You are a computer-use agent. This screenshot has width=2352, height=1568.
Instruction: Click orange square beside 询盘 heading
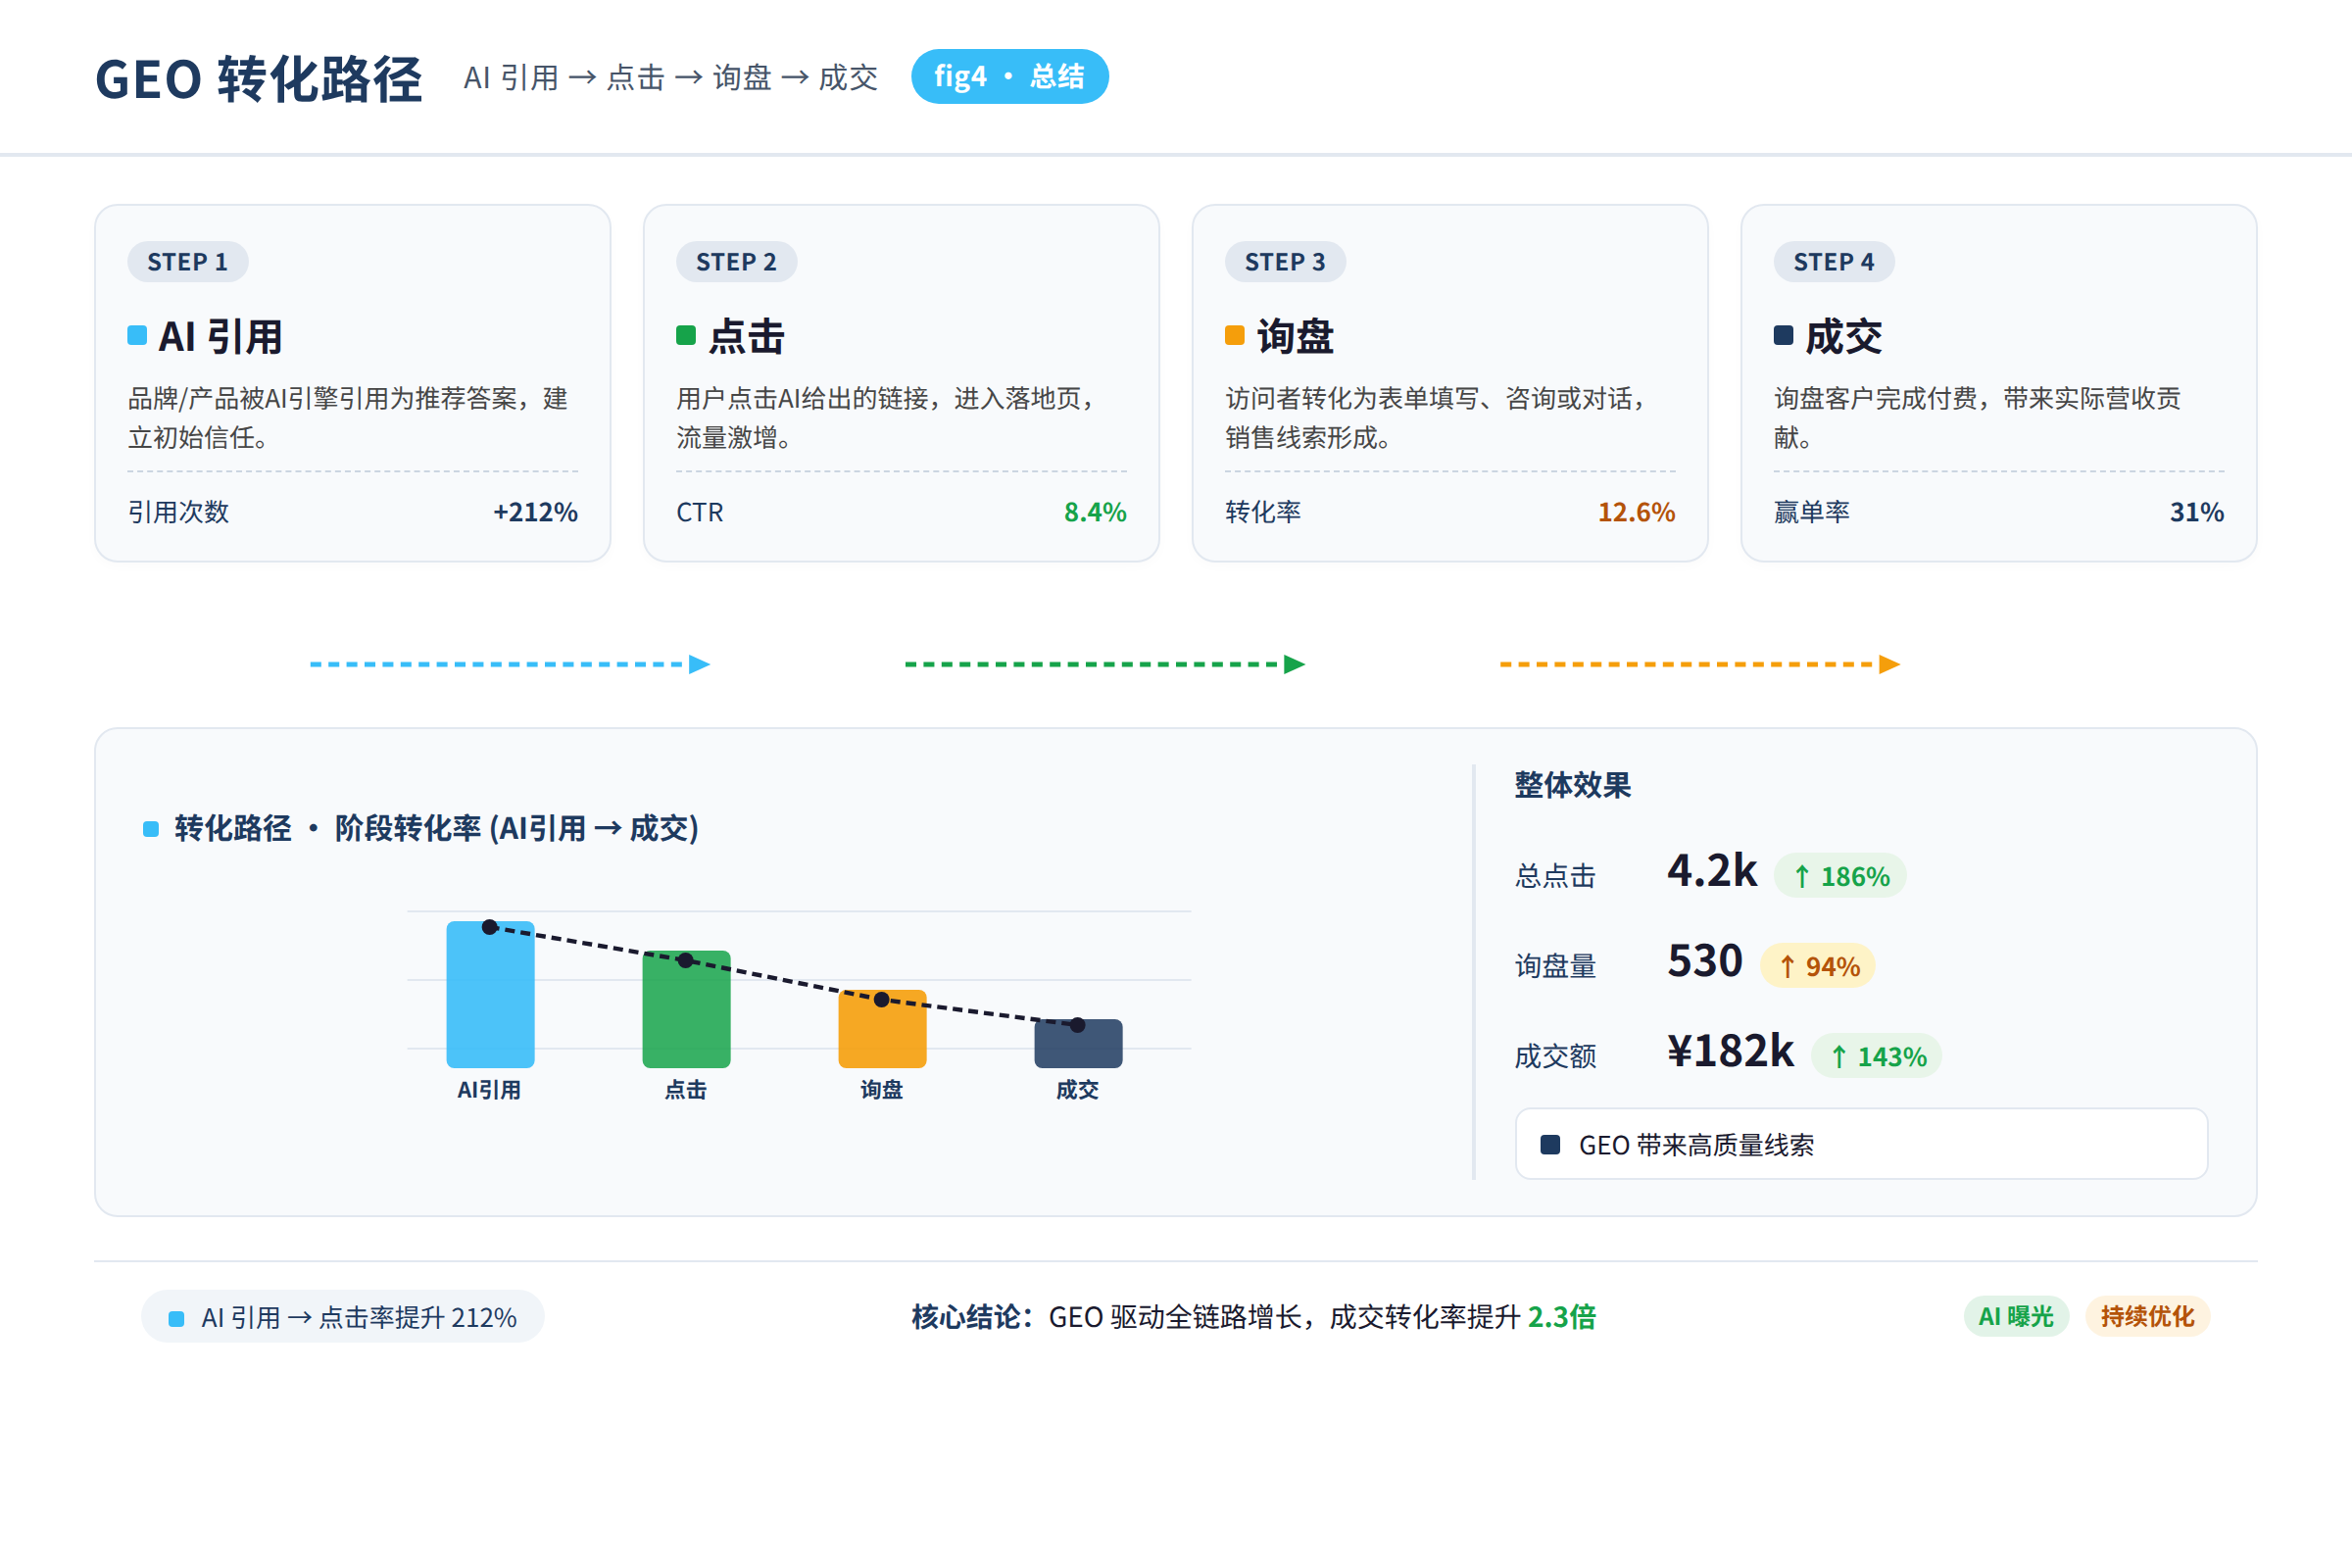(x=1235, y=335)
